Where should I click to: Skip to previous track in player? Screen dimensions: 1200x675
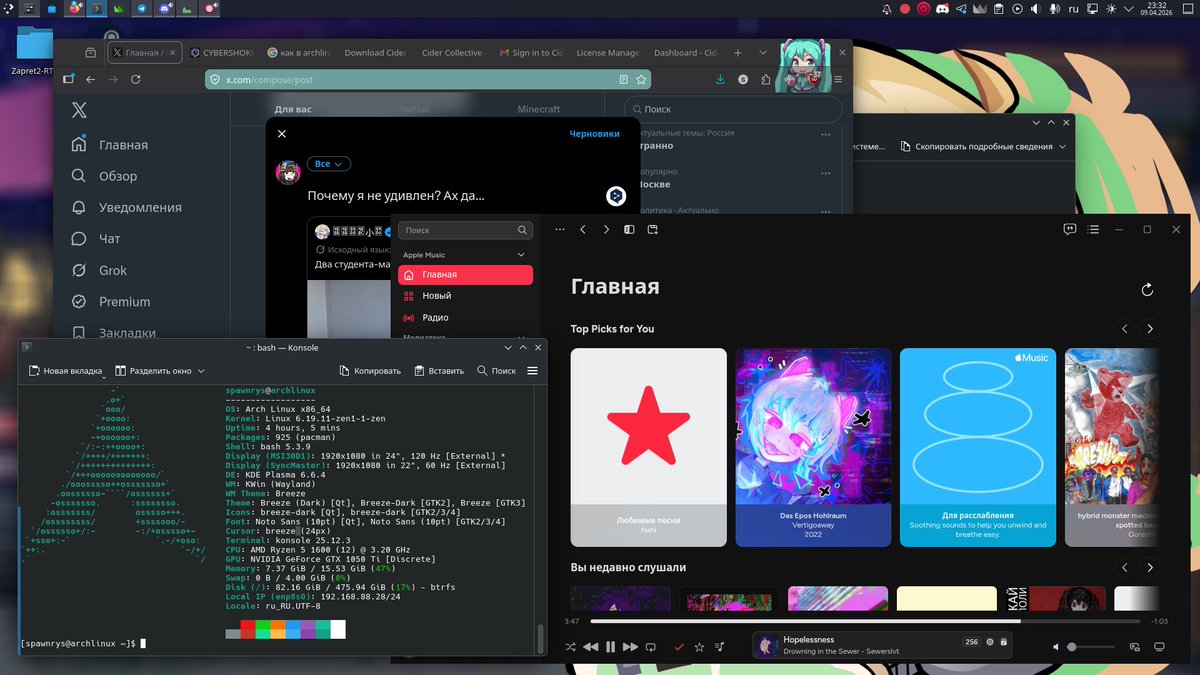[590, 647]
